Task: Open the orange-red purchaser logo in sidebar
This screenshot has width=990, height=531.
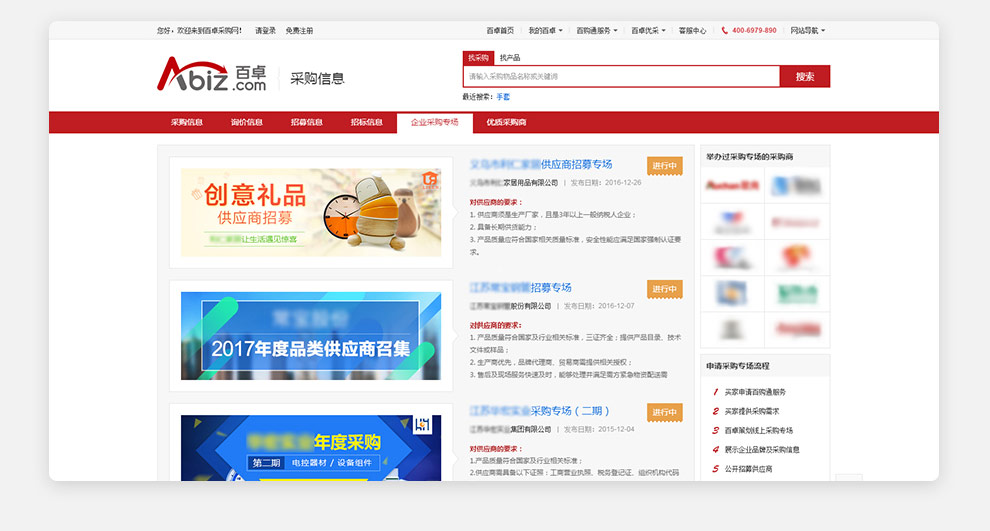Action: pyautogui.click(x=796, y=258)
